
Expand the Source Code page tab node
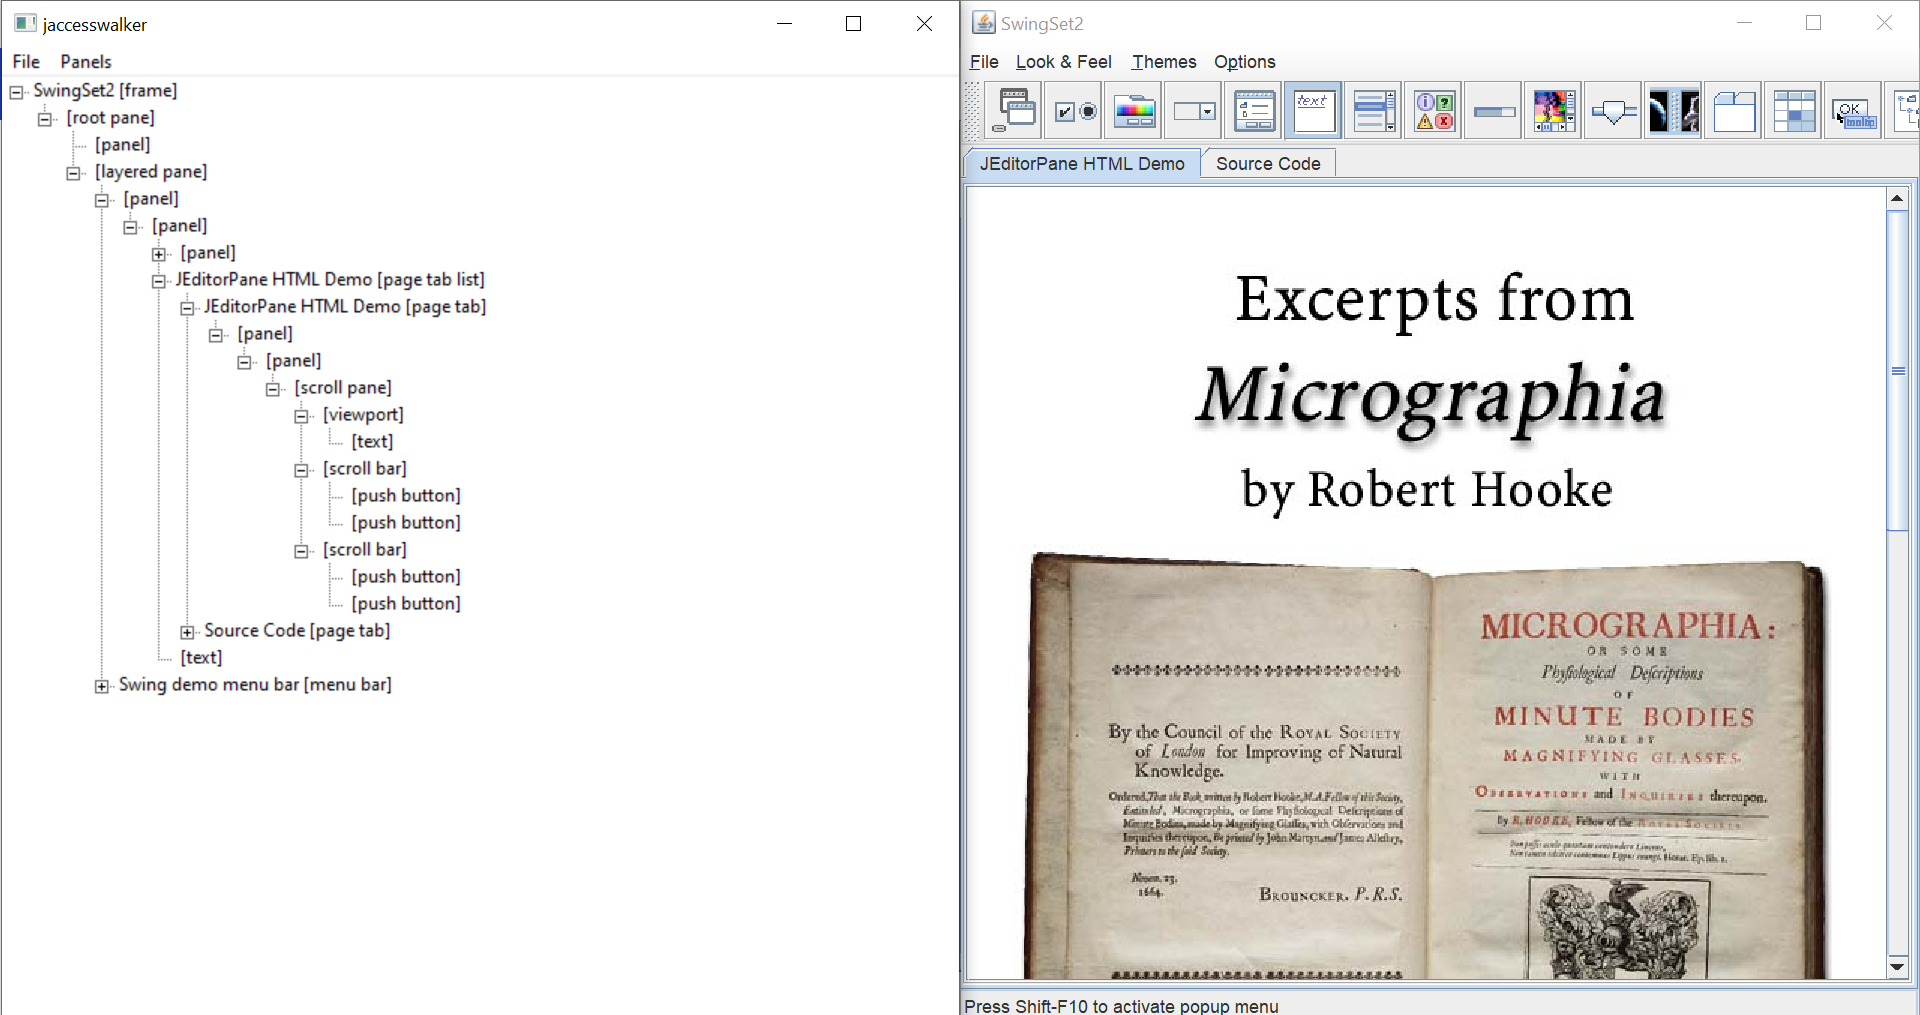(x=187, y=632)
